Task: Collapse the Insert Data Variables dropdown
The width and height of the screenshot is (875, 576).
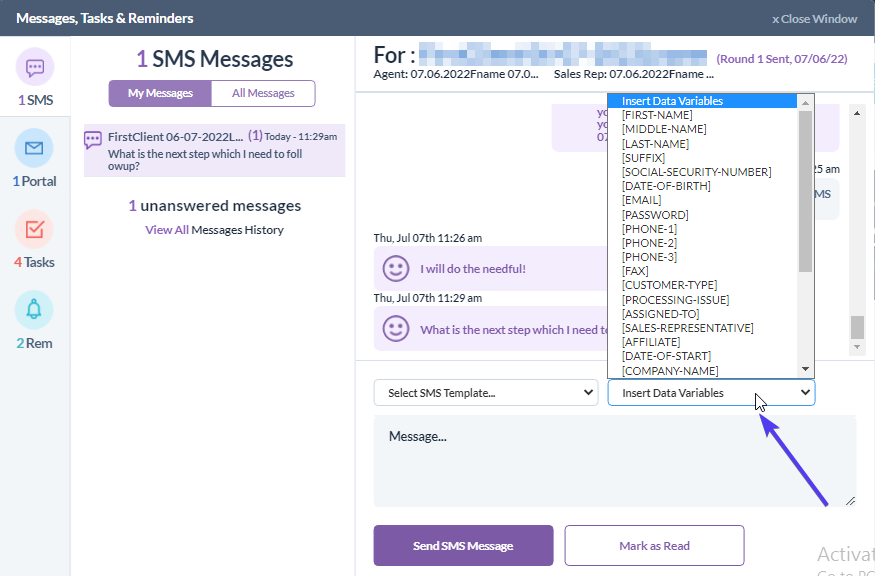Action: 711,393
